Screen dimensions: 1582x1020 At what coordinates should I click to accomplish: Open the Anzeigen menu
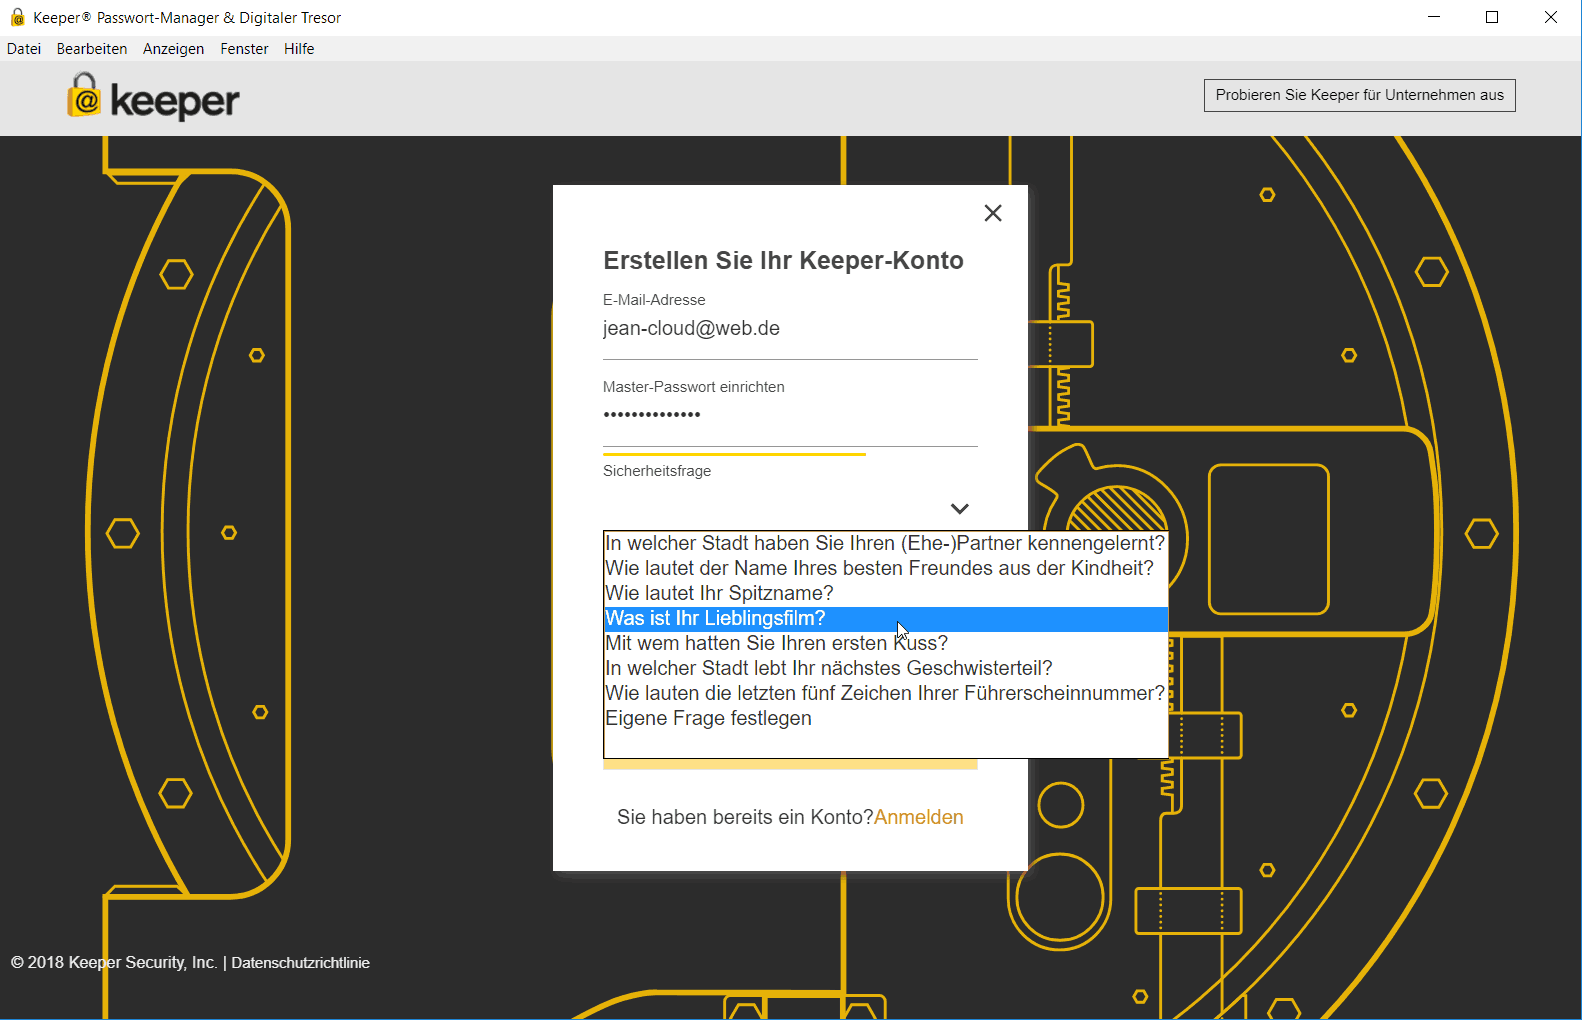pyautogui.click(x=173, y=49)
